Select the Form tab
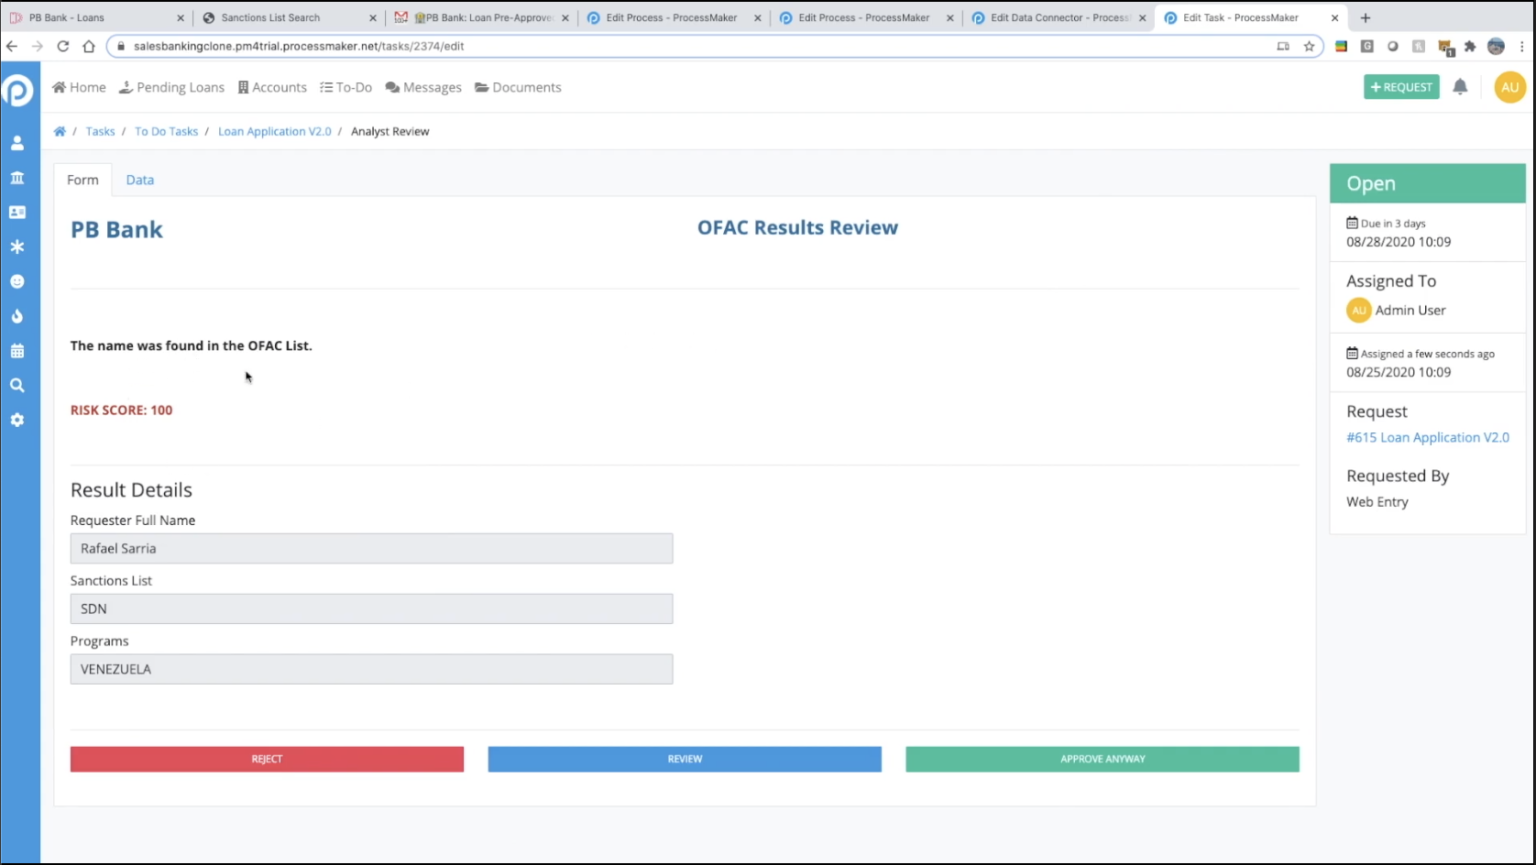This screenshot has height=865, width=1536. click(82, 179)
